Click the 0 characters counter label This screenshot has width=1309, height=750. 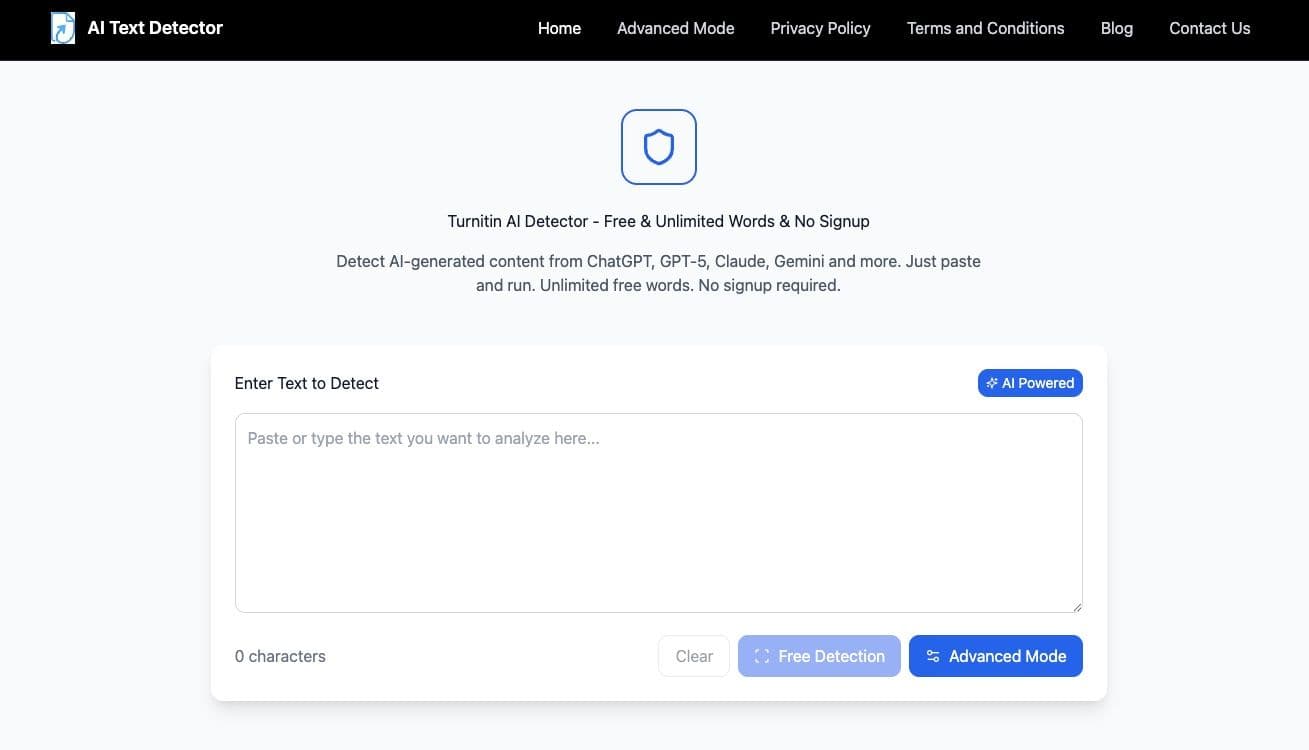280,656
